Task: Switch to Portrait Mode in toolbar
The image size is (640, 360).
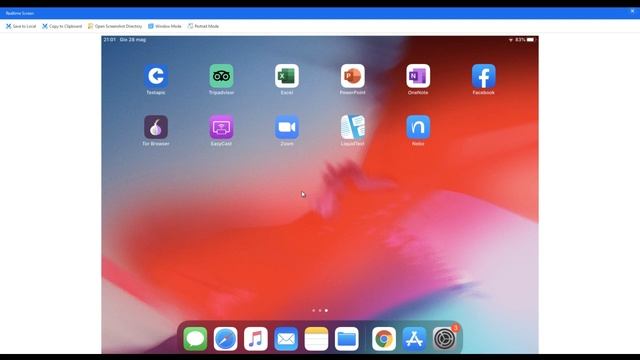Action: click(x=203, y=26)
